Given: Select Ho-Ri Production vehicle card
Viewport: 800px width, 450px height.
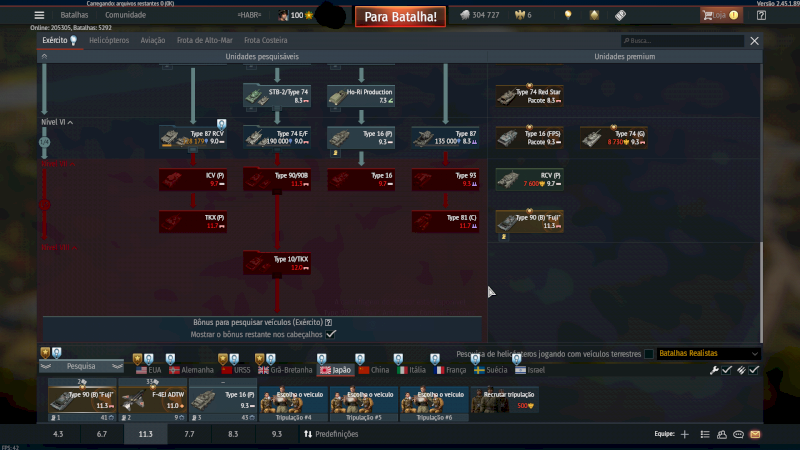Looking at the screenshot, I should point(361,96).
